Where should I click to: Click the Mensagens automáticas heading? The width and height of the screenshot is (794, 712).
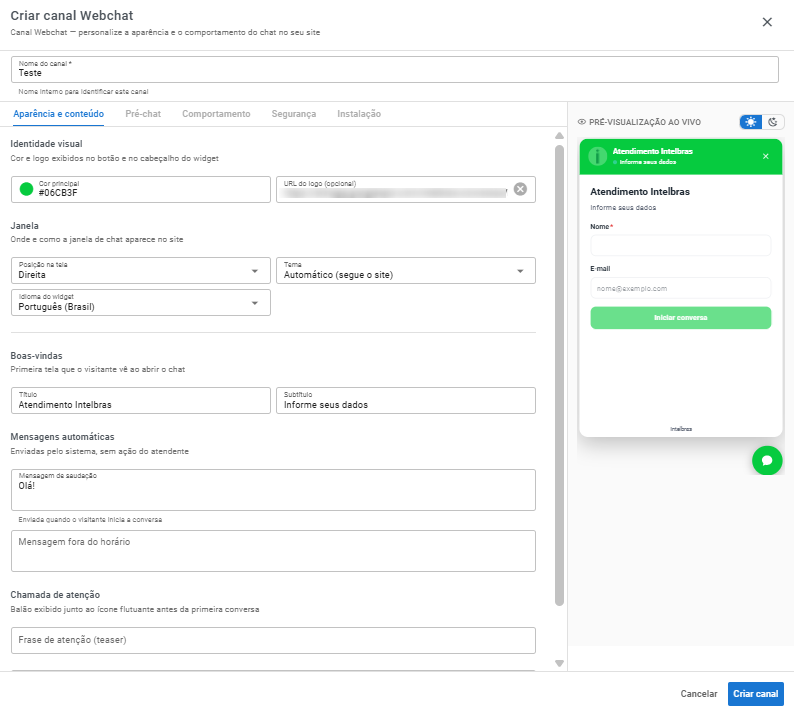pos(62,437)
